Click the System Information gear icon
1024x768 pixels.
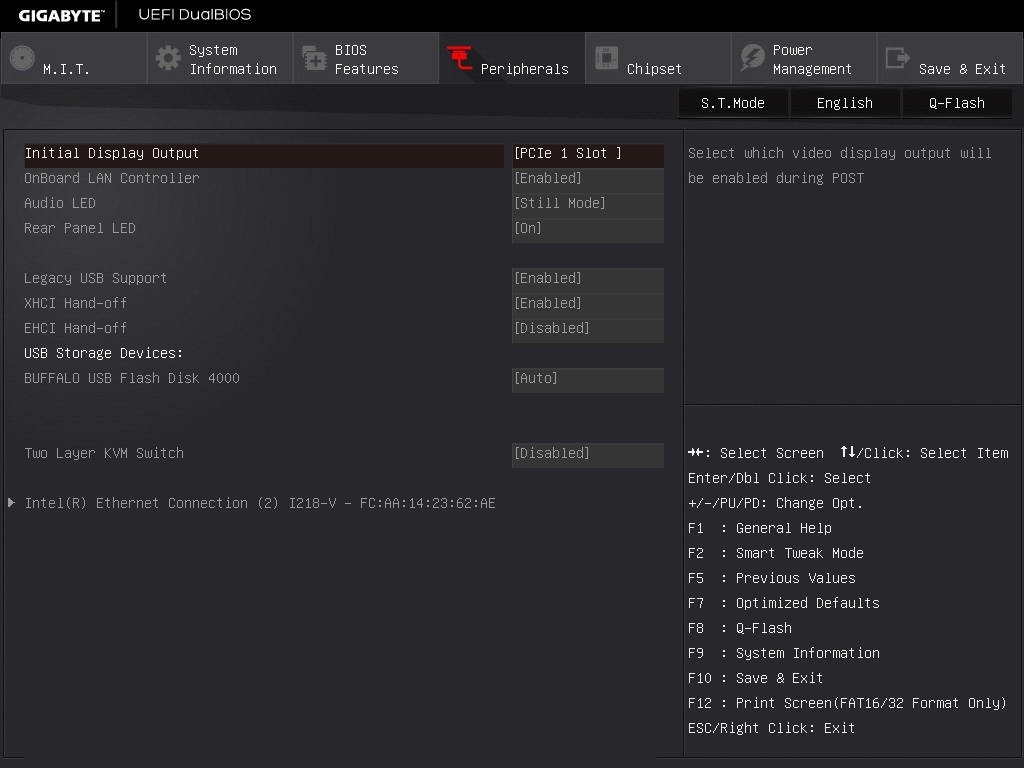click(168, 58)
